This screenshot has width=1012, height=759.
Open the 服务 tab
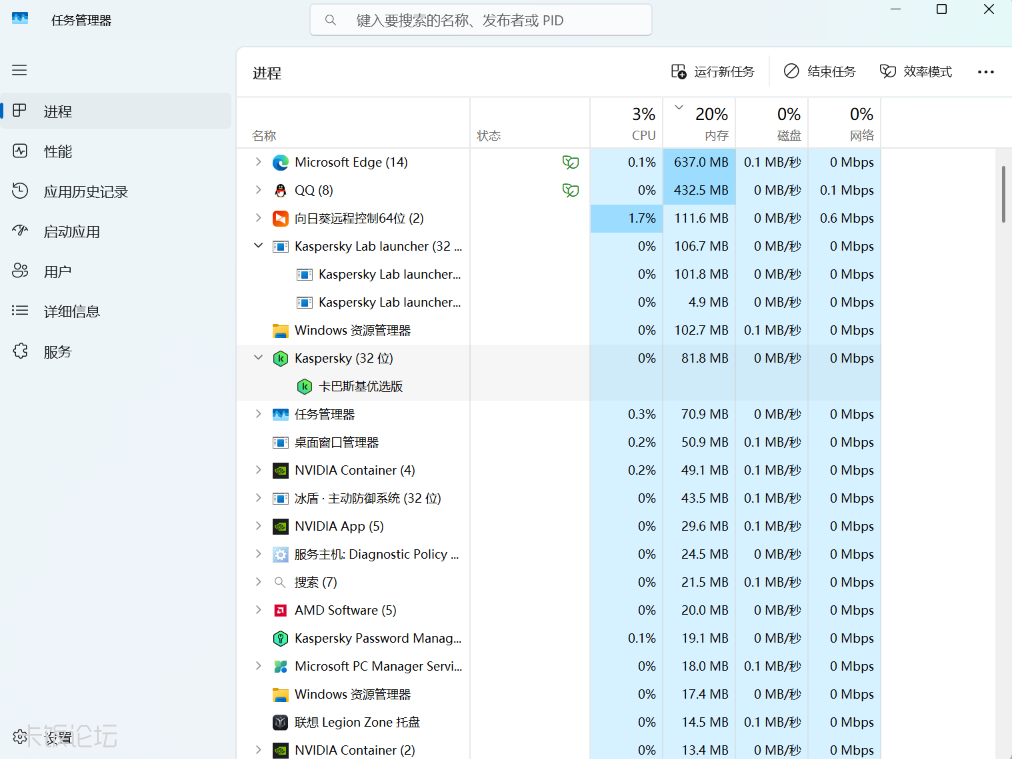(x=116, y=351)
